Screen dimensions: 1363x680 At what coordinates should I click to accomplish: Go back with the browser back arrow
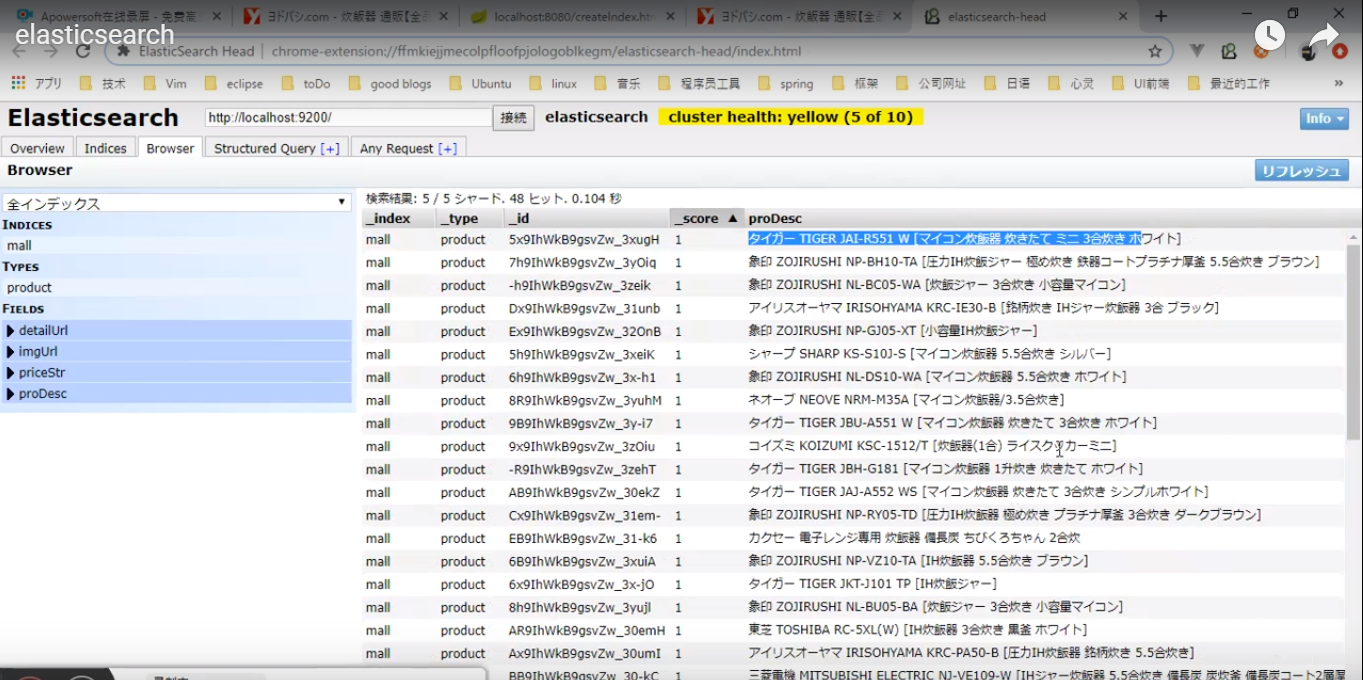point(20,51)
